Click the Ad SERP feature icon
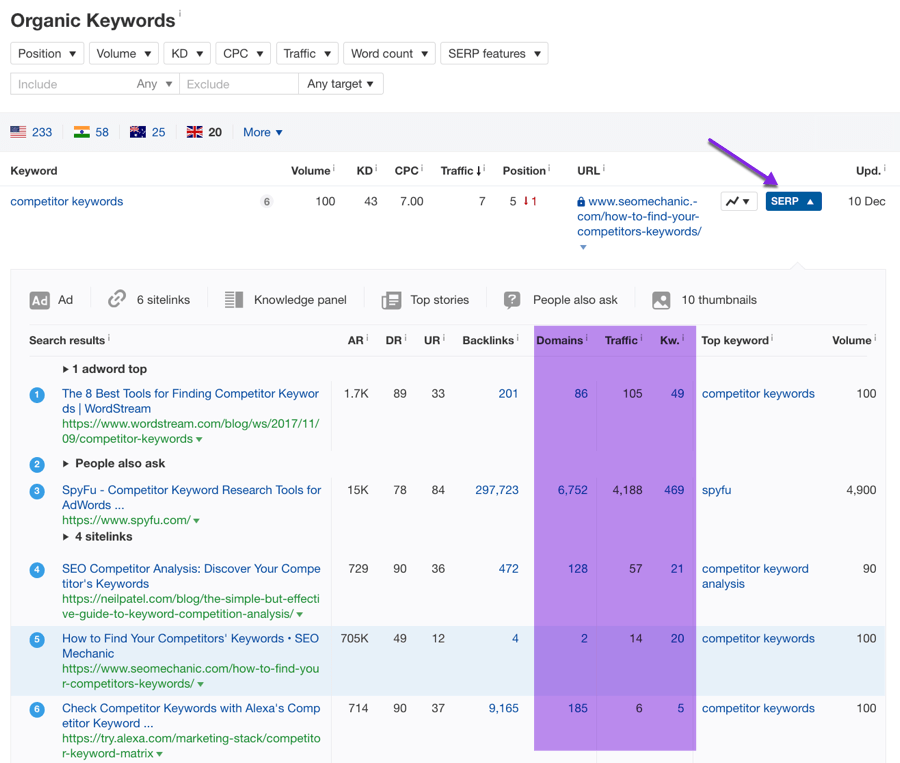 point(39,300)
